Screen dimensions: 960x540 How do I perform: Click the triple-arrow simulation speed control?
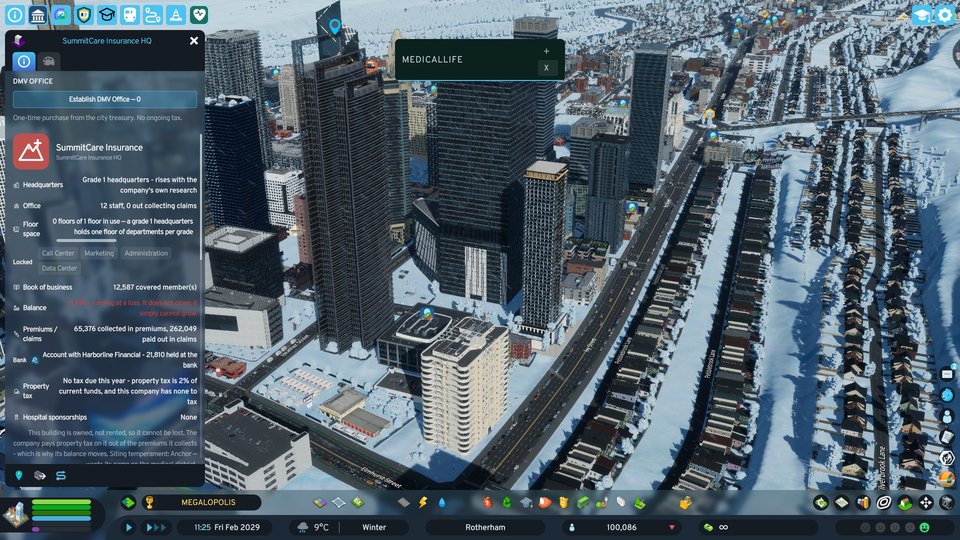click(156, 527)
